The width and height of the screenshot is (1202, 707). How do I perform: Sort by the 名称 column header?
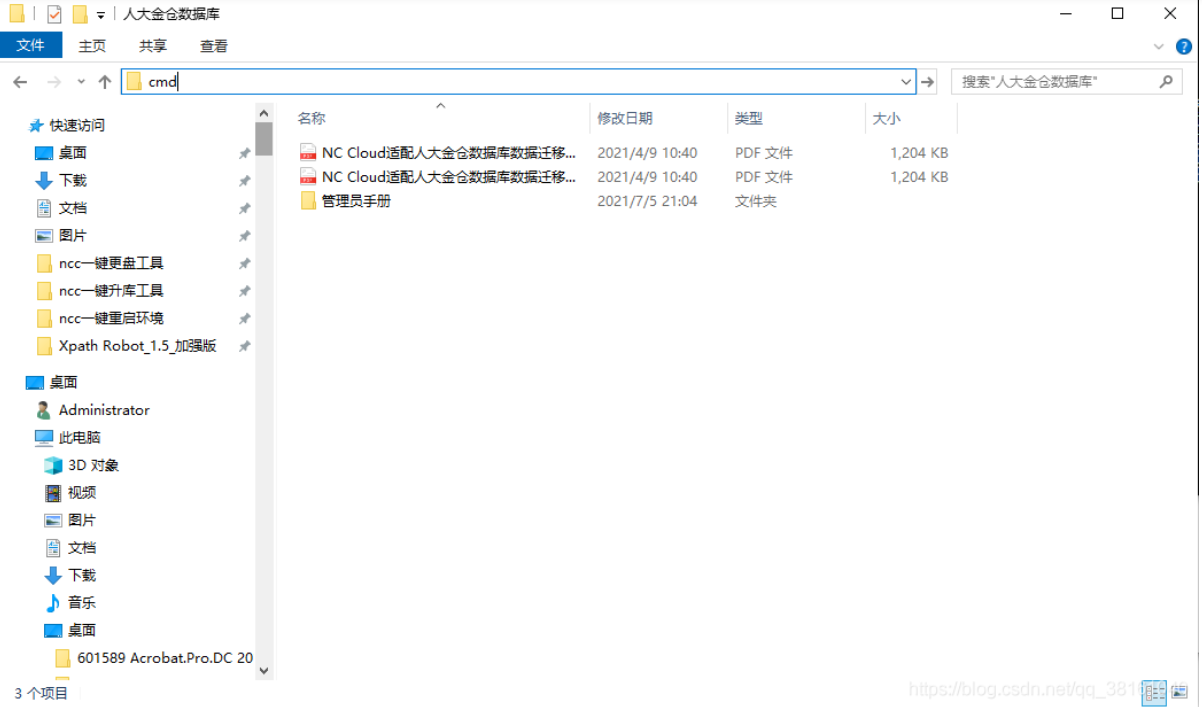click(311, 118)
